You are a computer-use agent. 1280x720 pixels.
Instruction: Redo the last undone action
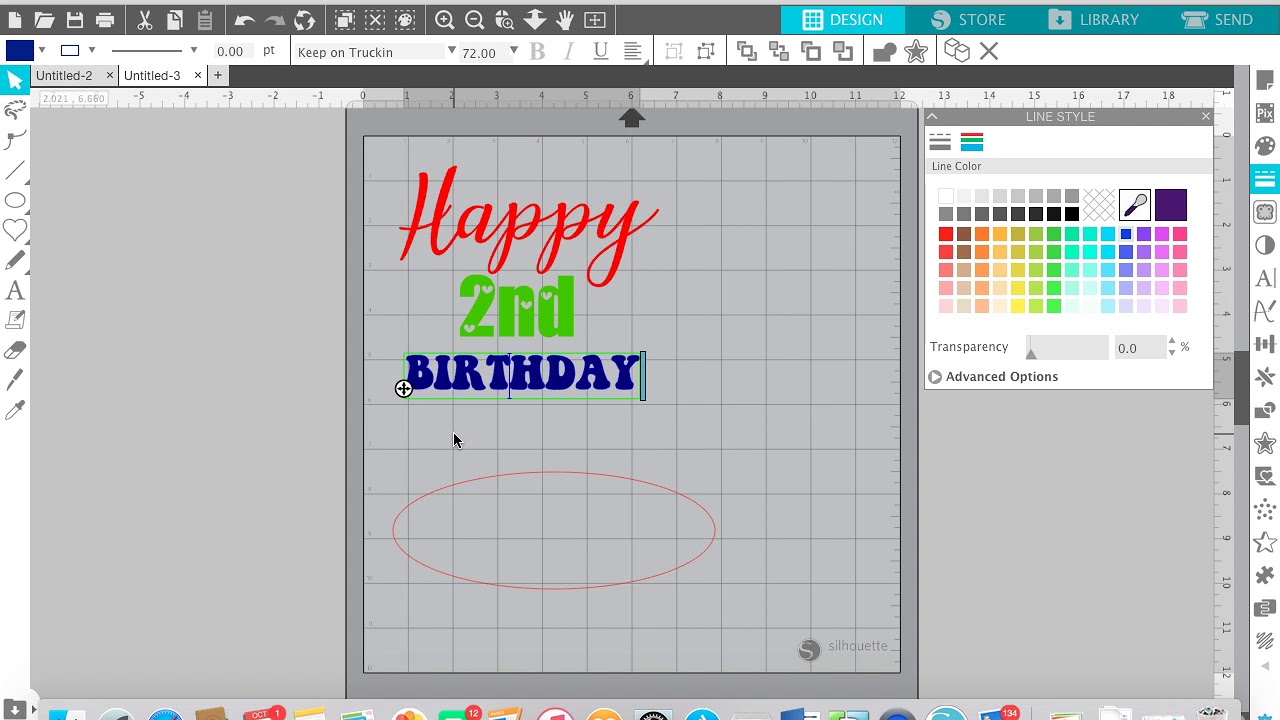click(x=274, y=19)
